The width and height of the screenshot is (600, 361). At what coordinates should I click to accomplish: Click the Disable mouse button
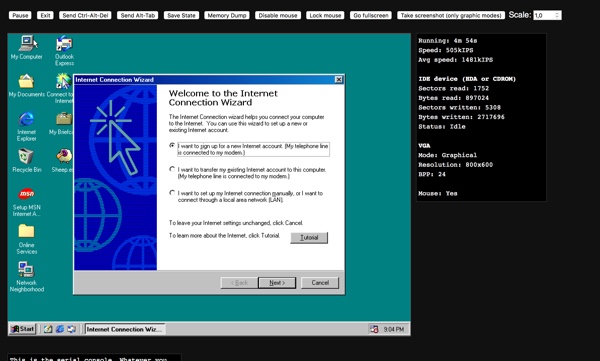tap(278, 15)
